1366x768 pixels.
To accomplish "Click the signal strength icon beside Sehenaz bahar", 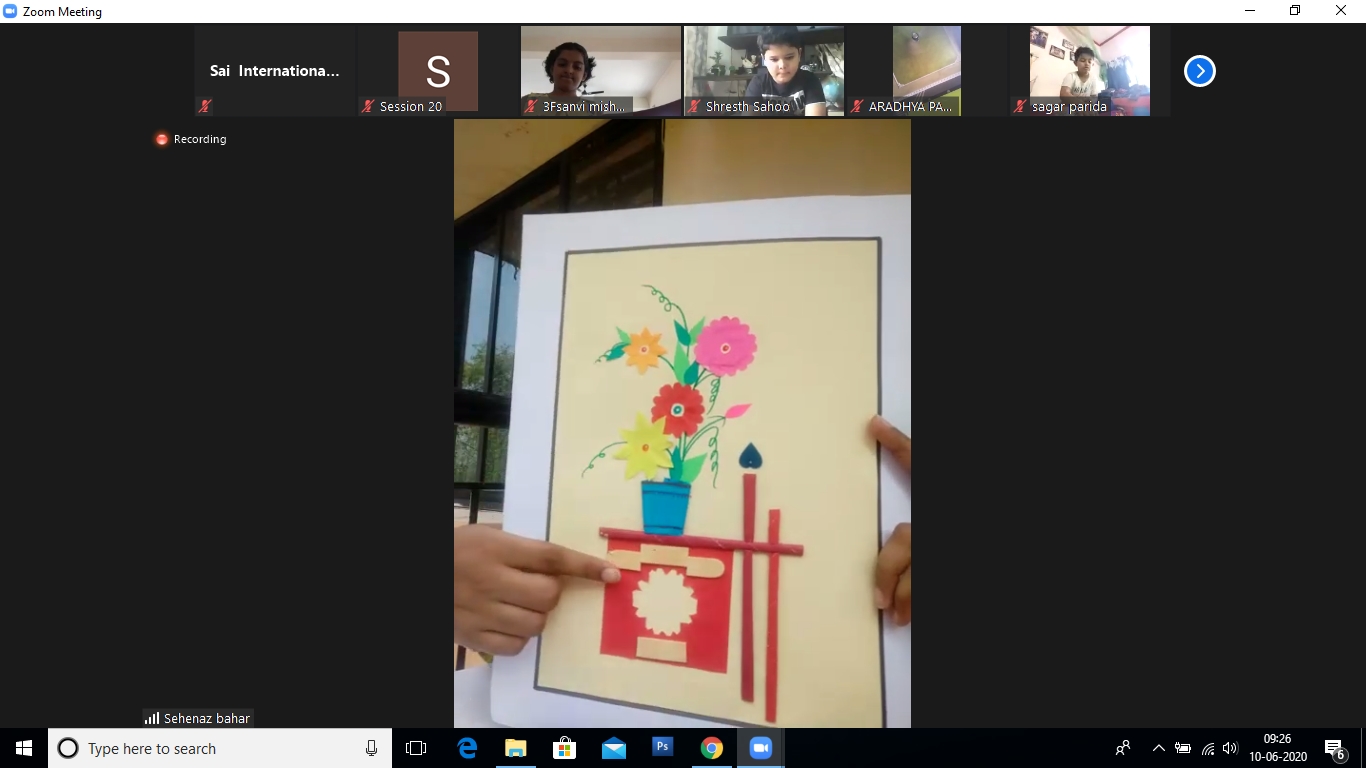I will point(152,718).
